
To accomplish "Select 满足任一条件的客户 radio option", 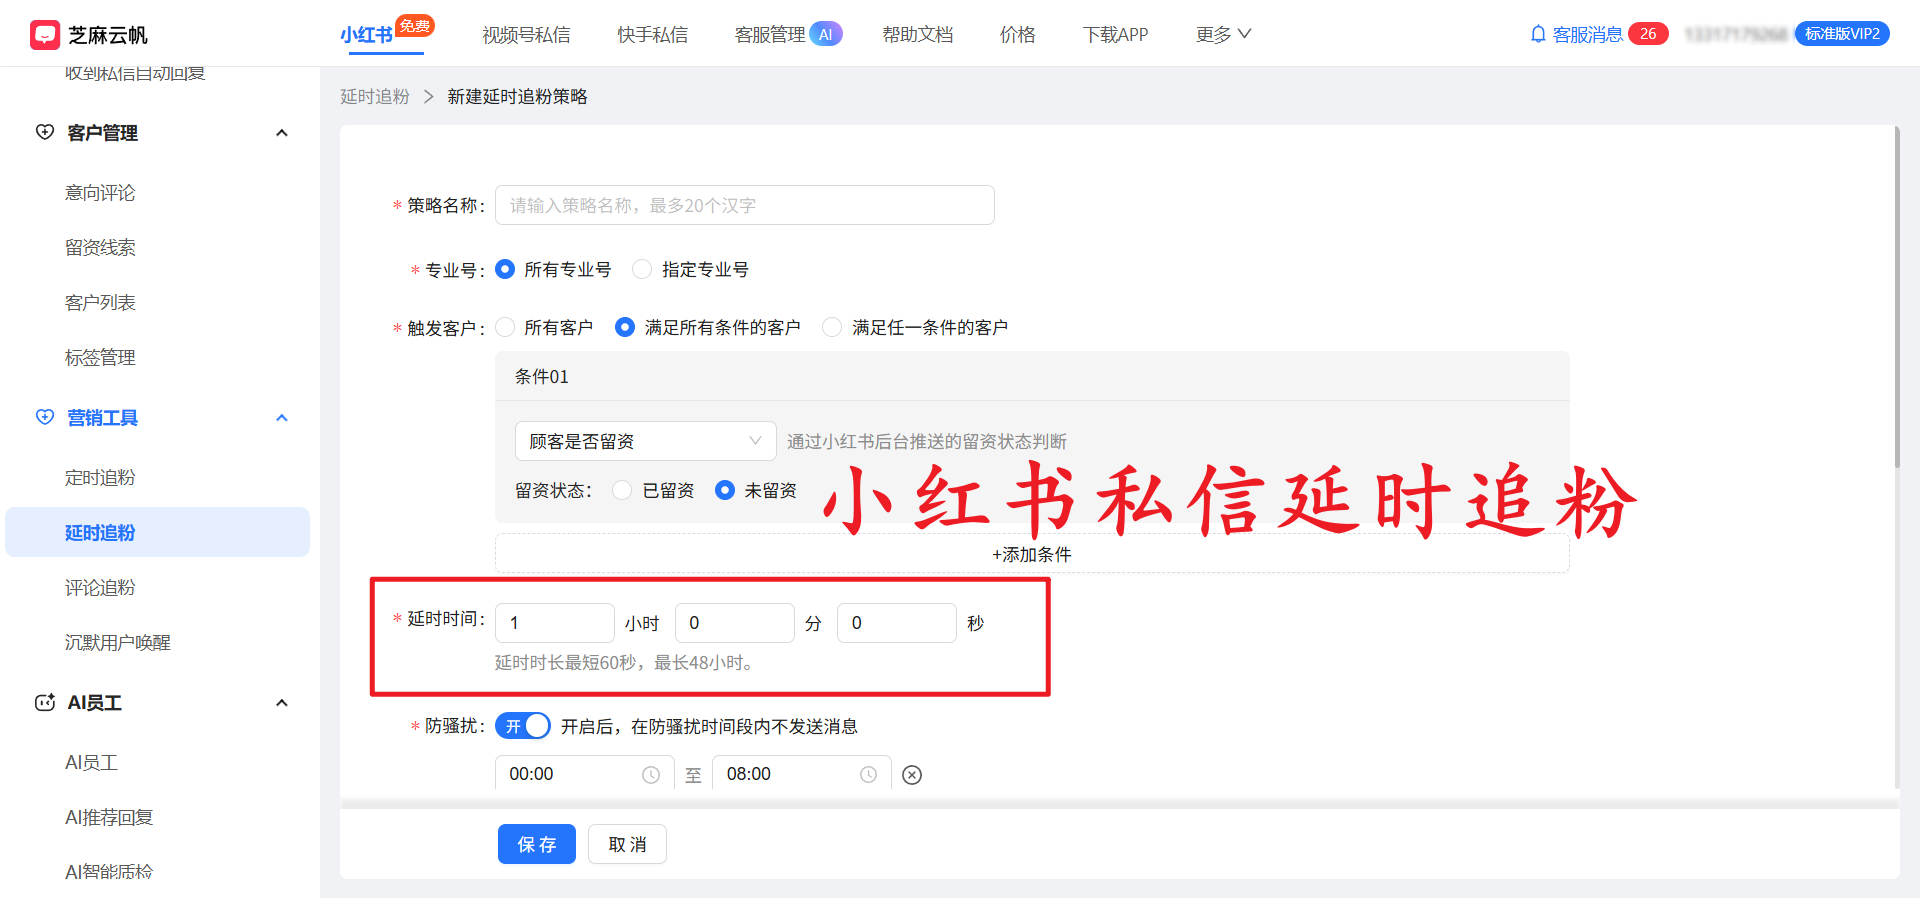I will pos(832,327).
